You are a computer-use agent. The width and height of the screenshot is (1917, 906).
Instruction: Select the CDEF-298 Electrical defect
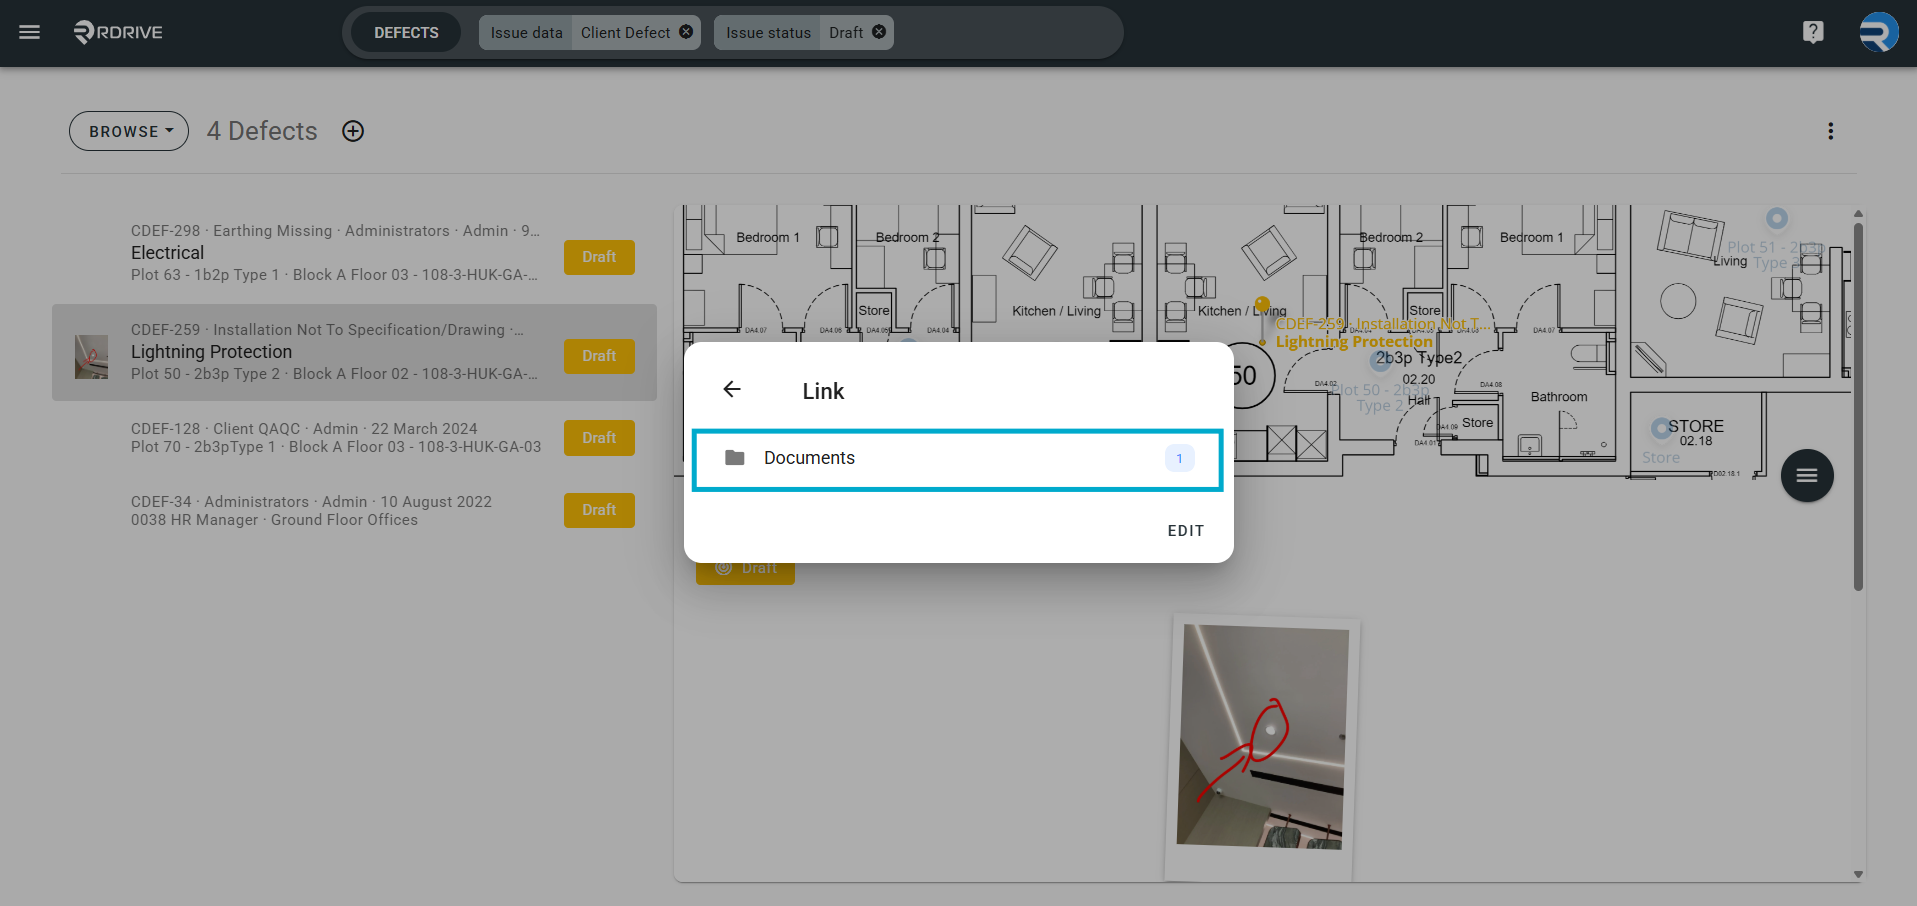[354, 253]
